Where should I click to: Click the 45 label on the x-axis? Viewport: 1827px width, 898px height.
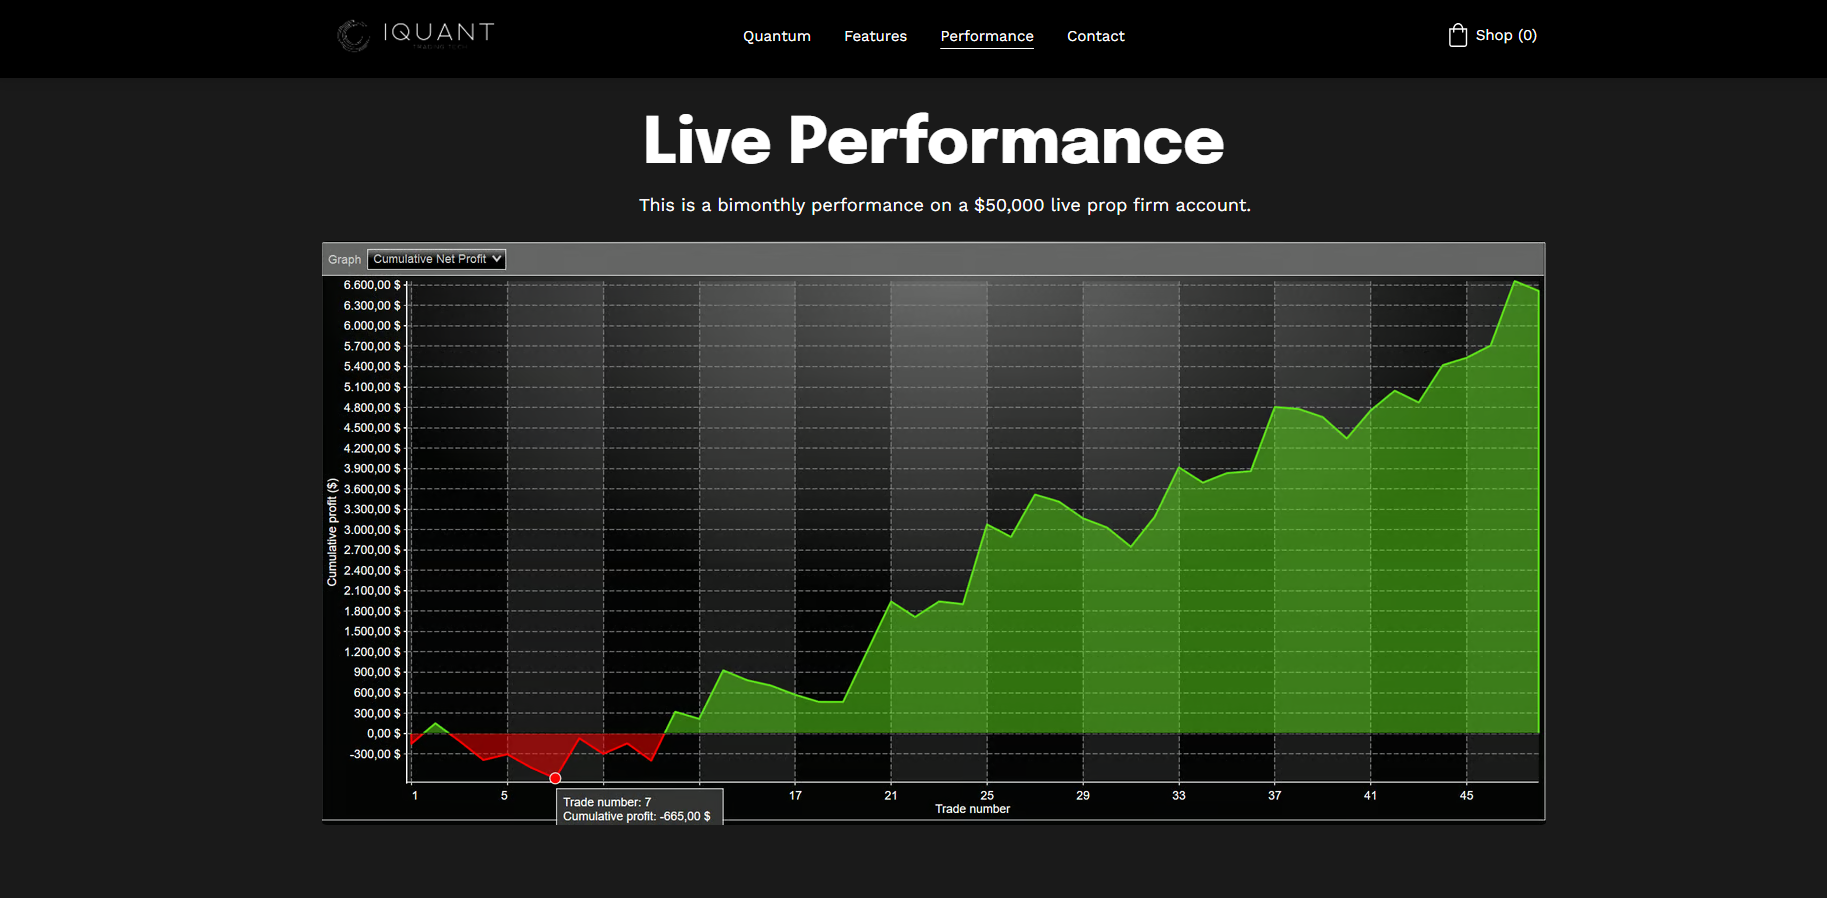tap(1466, 796)
